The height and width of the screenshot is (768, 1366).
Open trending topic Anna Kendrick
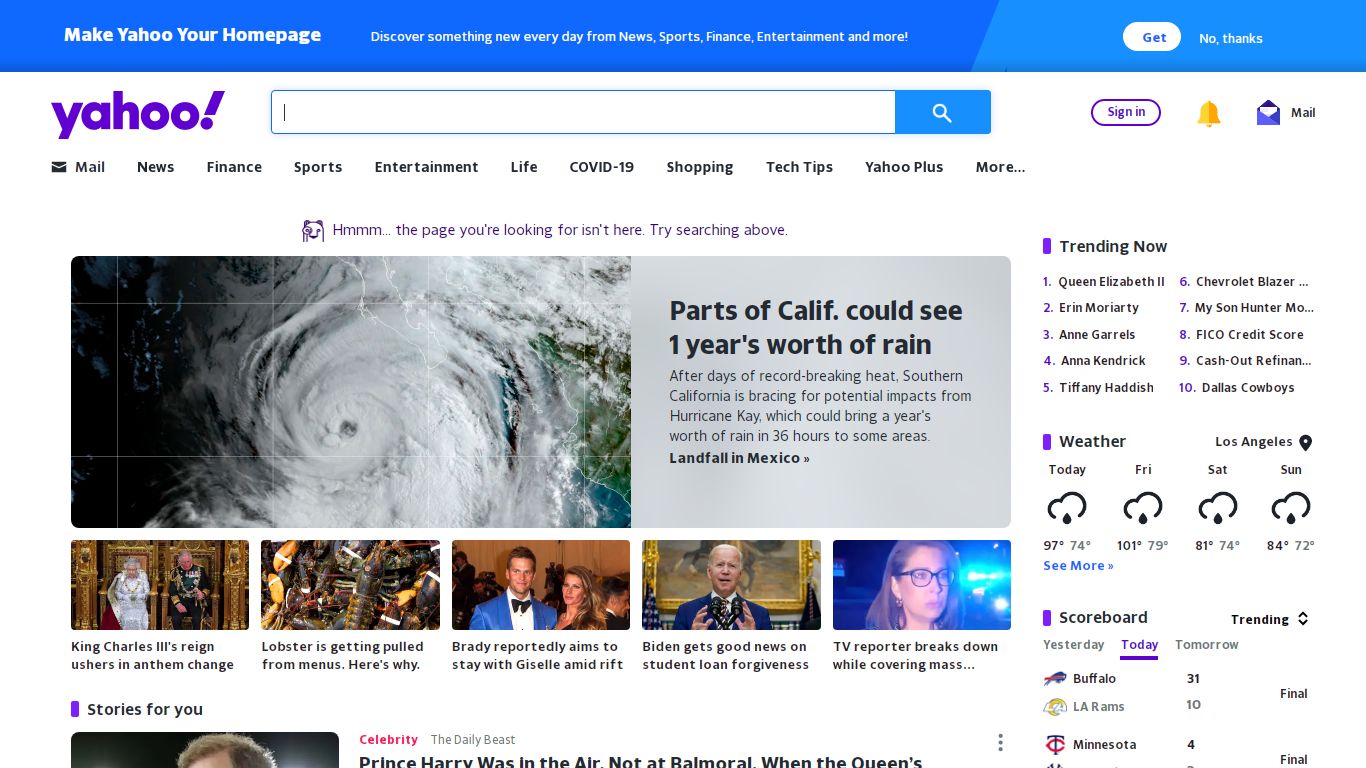click(1103, 361)
